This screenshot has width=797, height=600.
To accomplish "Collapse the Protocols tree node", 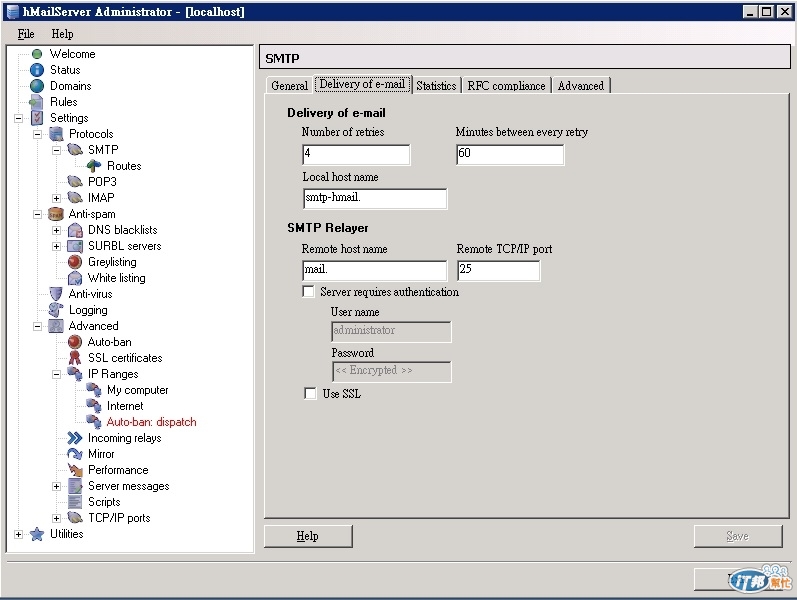I will 38,135.
